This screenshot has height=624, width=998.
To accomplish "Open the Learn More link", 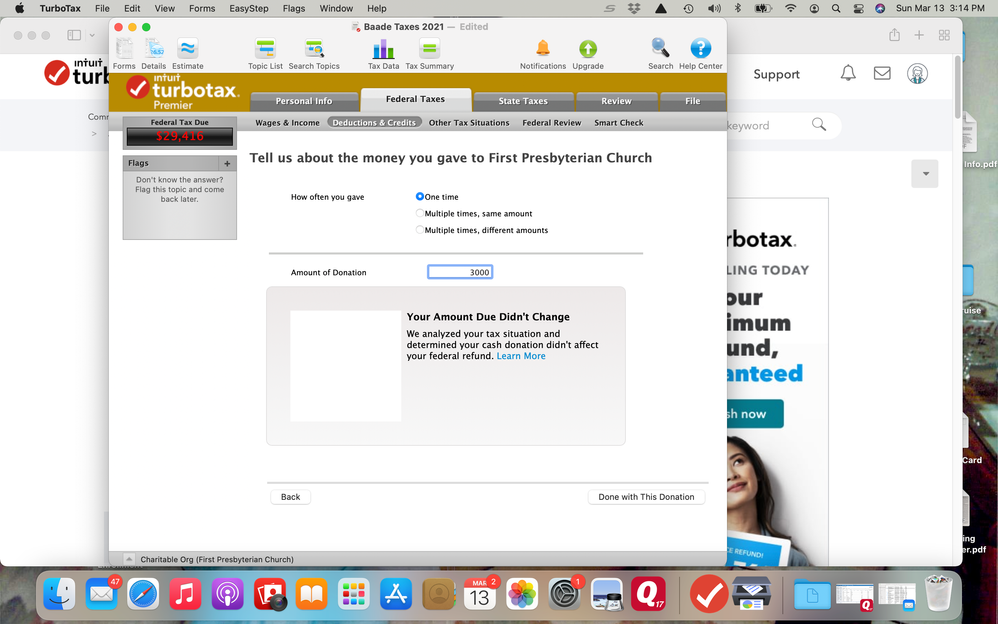I will click(x=521, y=355).
